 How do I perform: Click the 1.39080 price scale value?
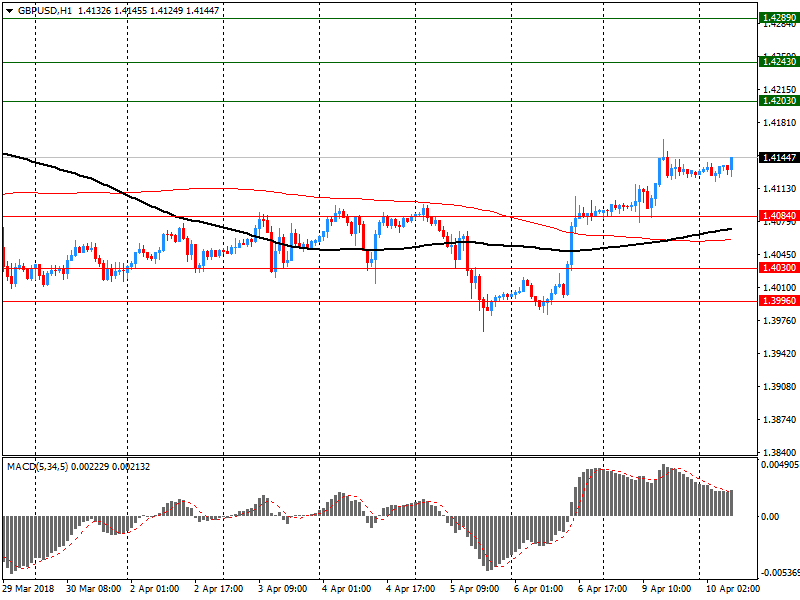(x=779, y=386)
